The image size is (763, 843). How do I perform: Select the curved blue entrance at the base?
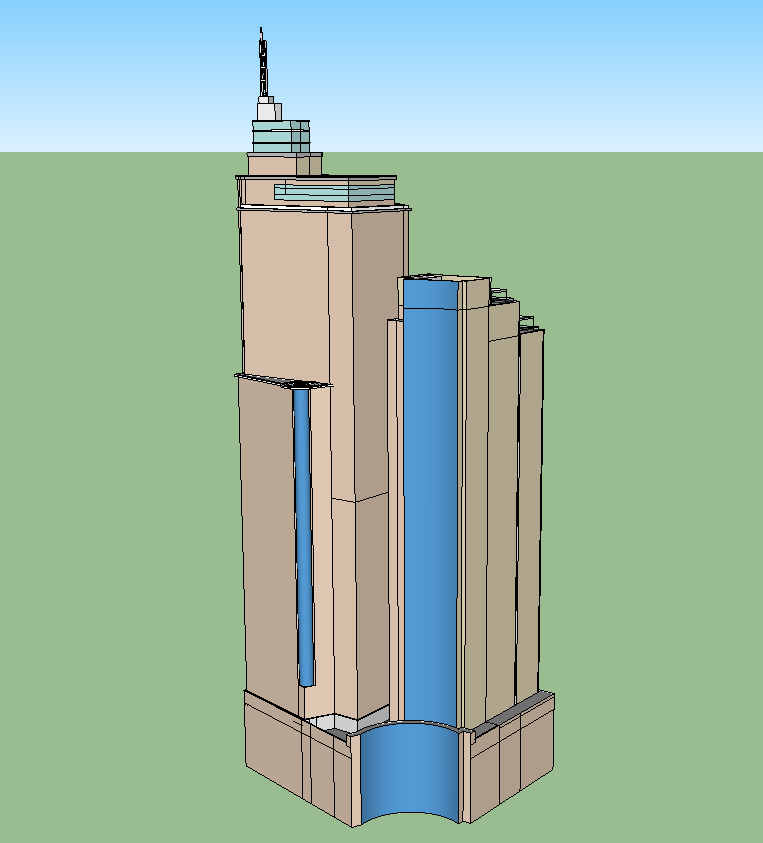click(410, 773)
